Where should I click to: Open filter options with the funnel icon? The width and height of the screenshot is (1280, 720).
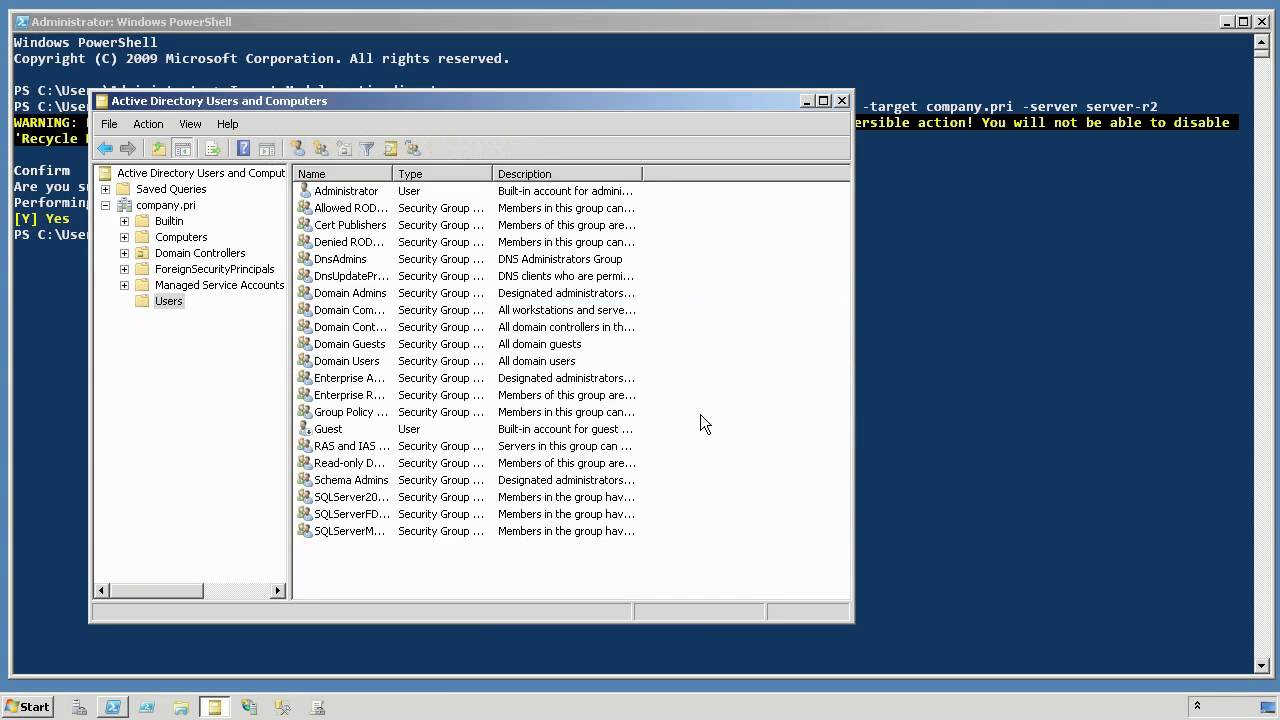pos(367,149)
